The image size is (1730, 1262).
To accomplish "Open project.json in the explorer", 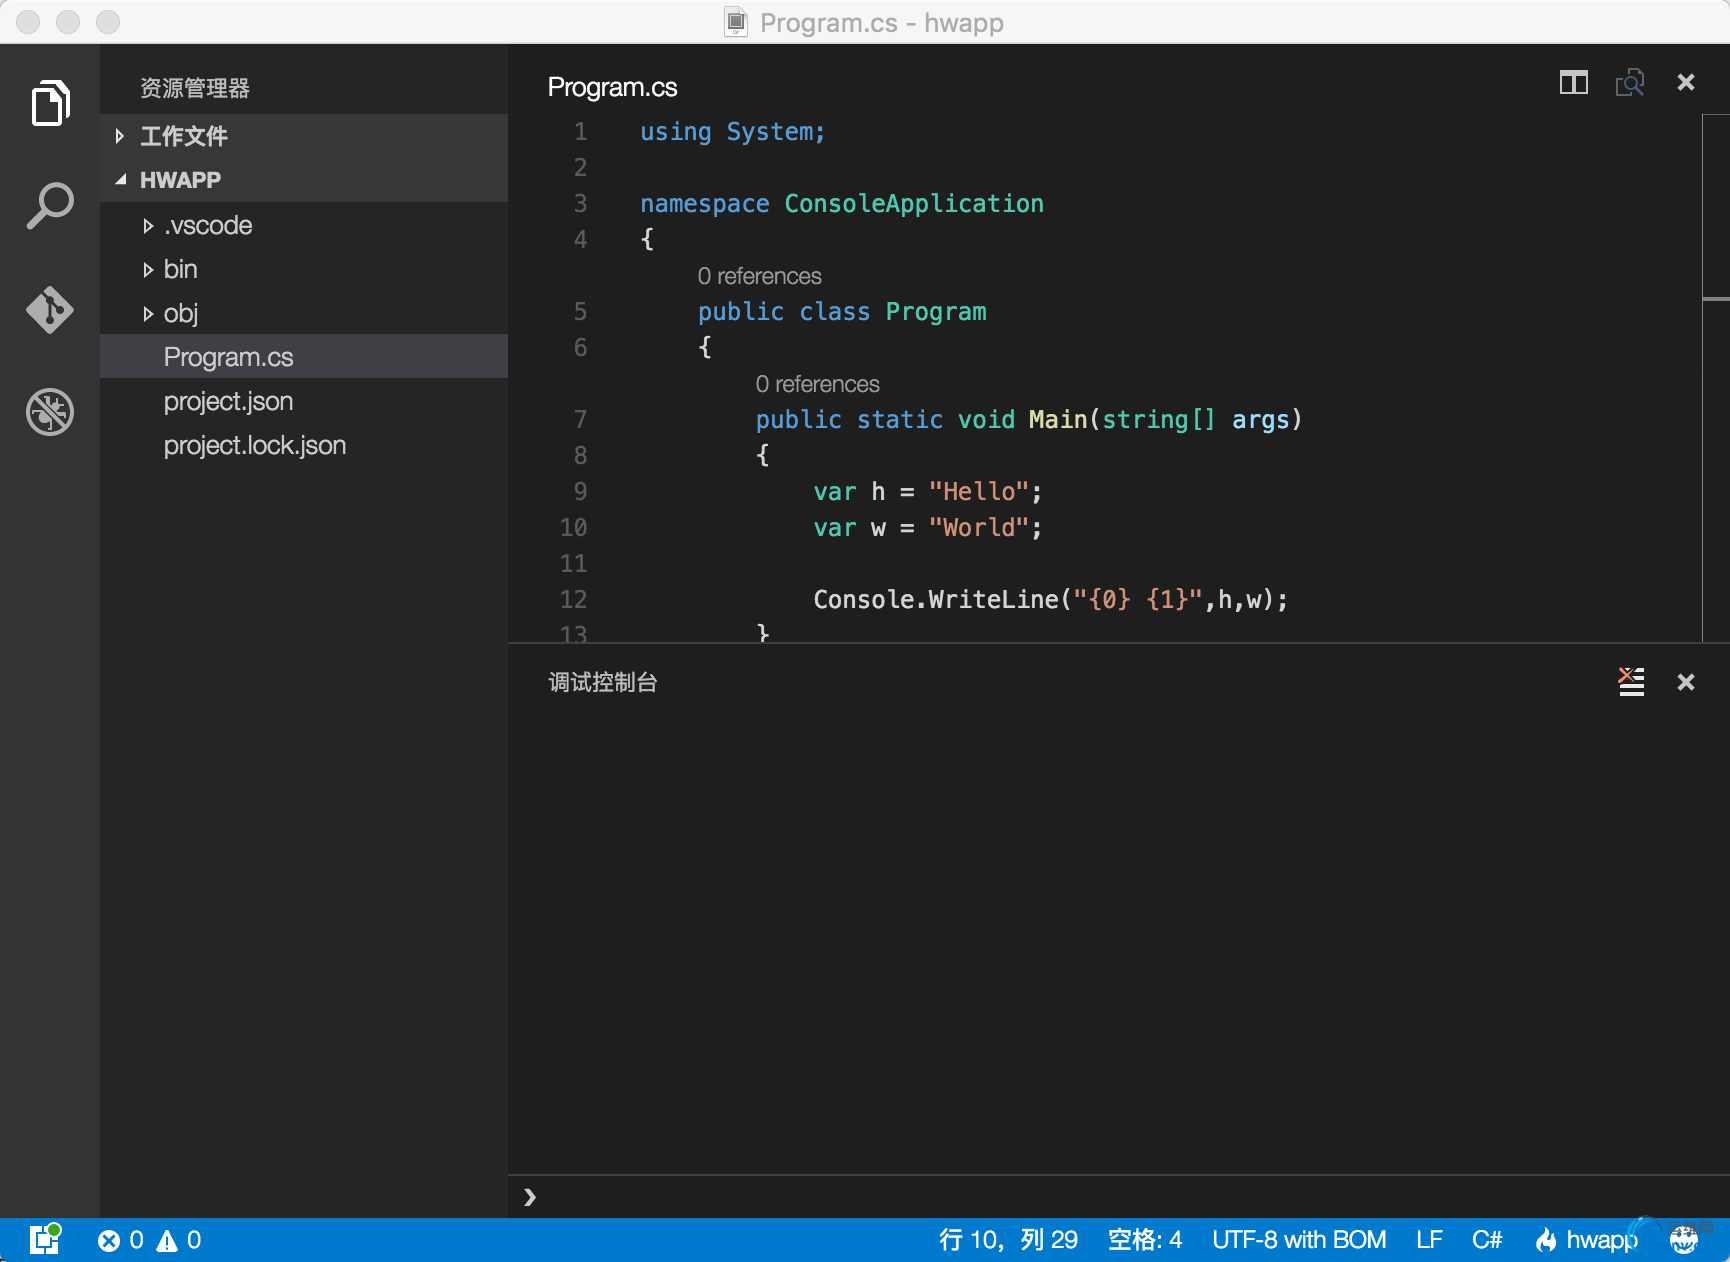I will tap(228, 402).
